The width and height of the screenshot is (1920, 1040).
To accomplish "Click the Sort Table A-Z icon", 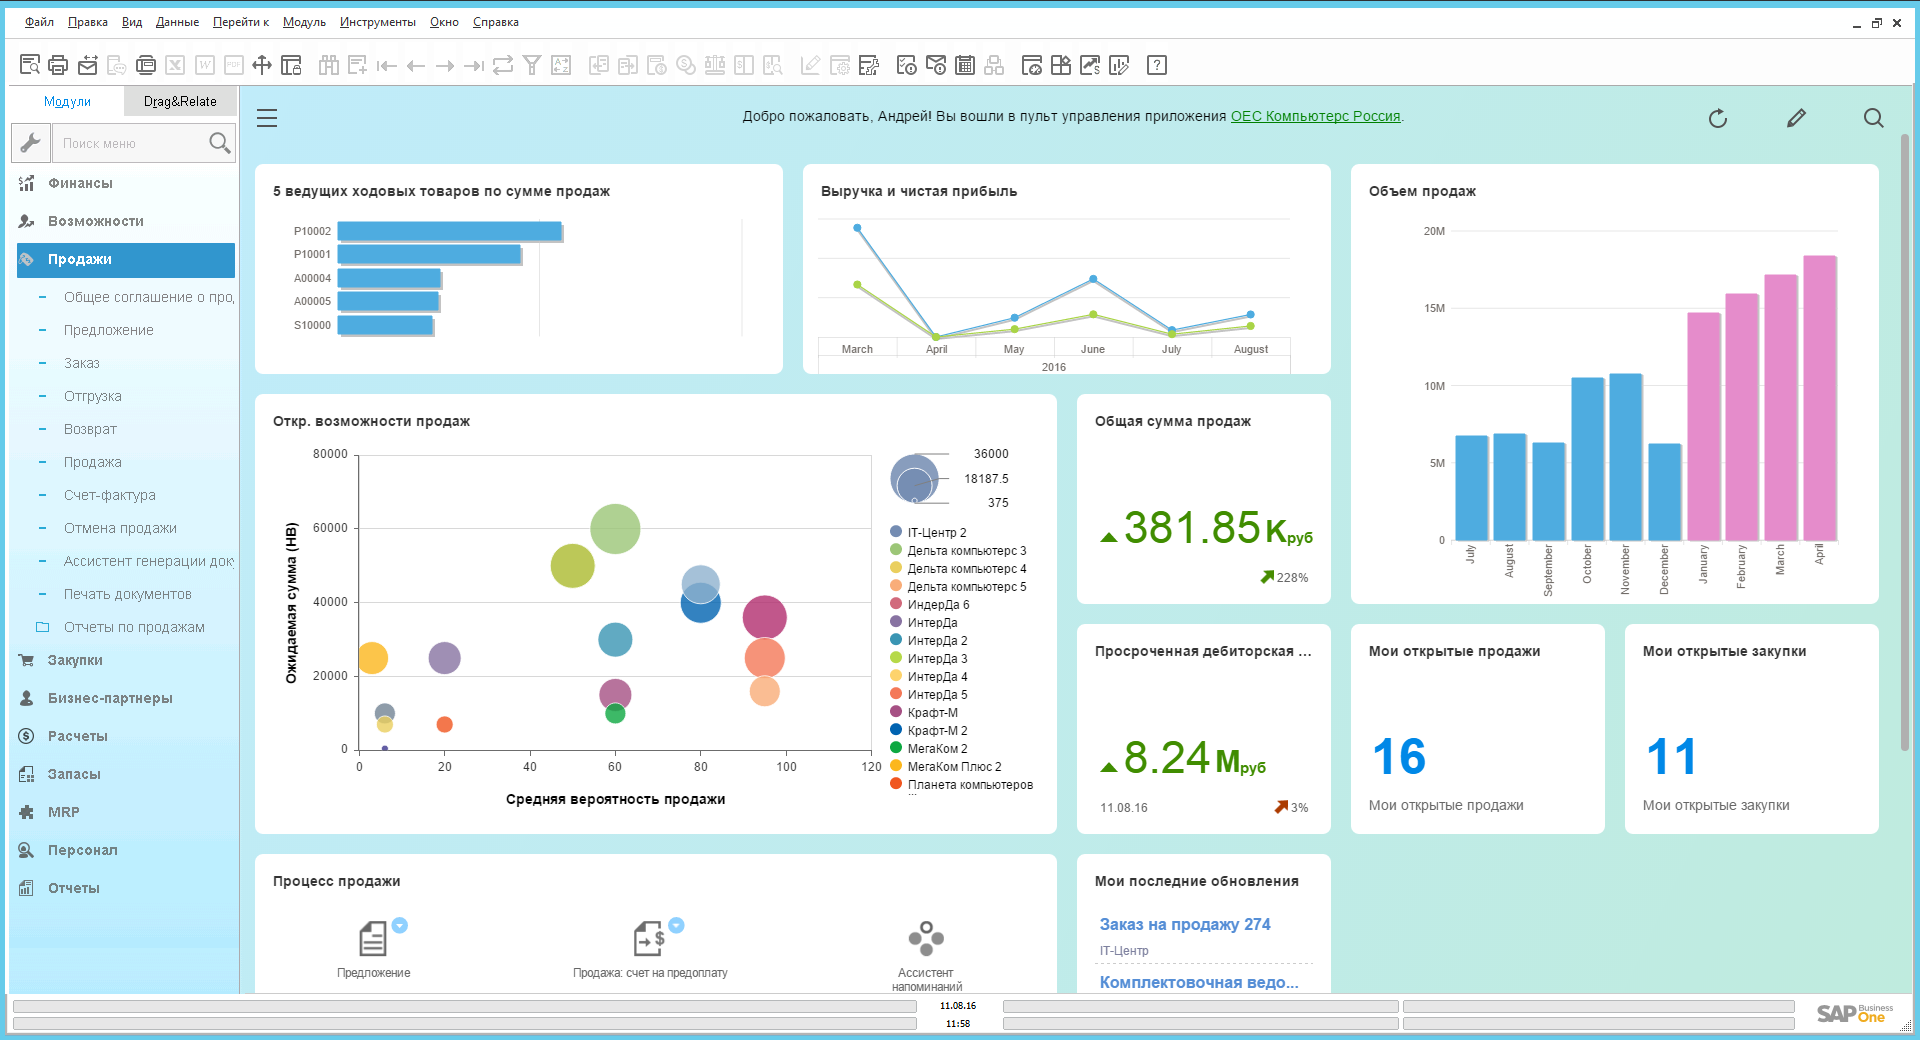I will [561, 65].
